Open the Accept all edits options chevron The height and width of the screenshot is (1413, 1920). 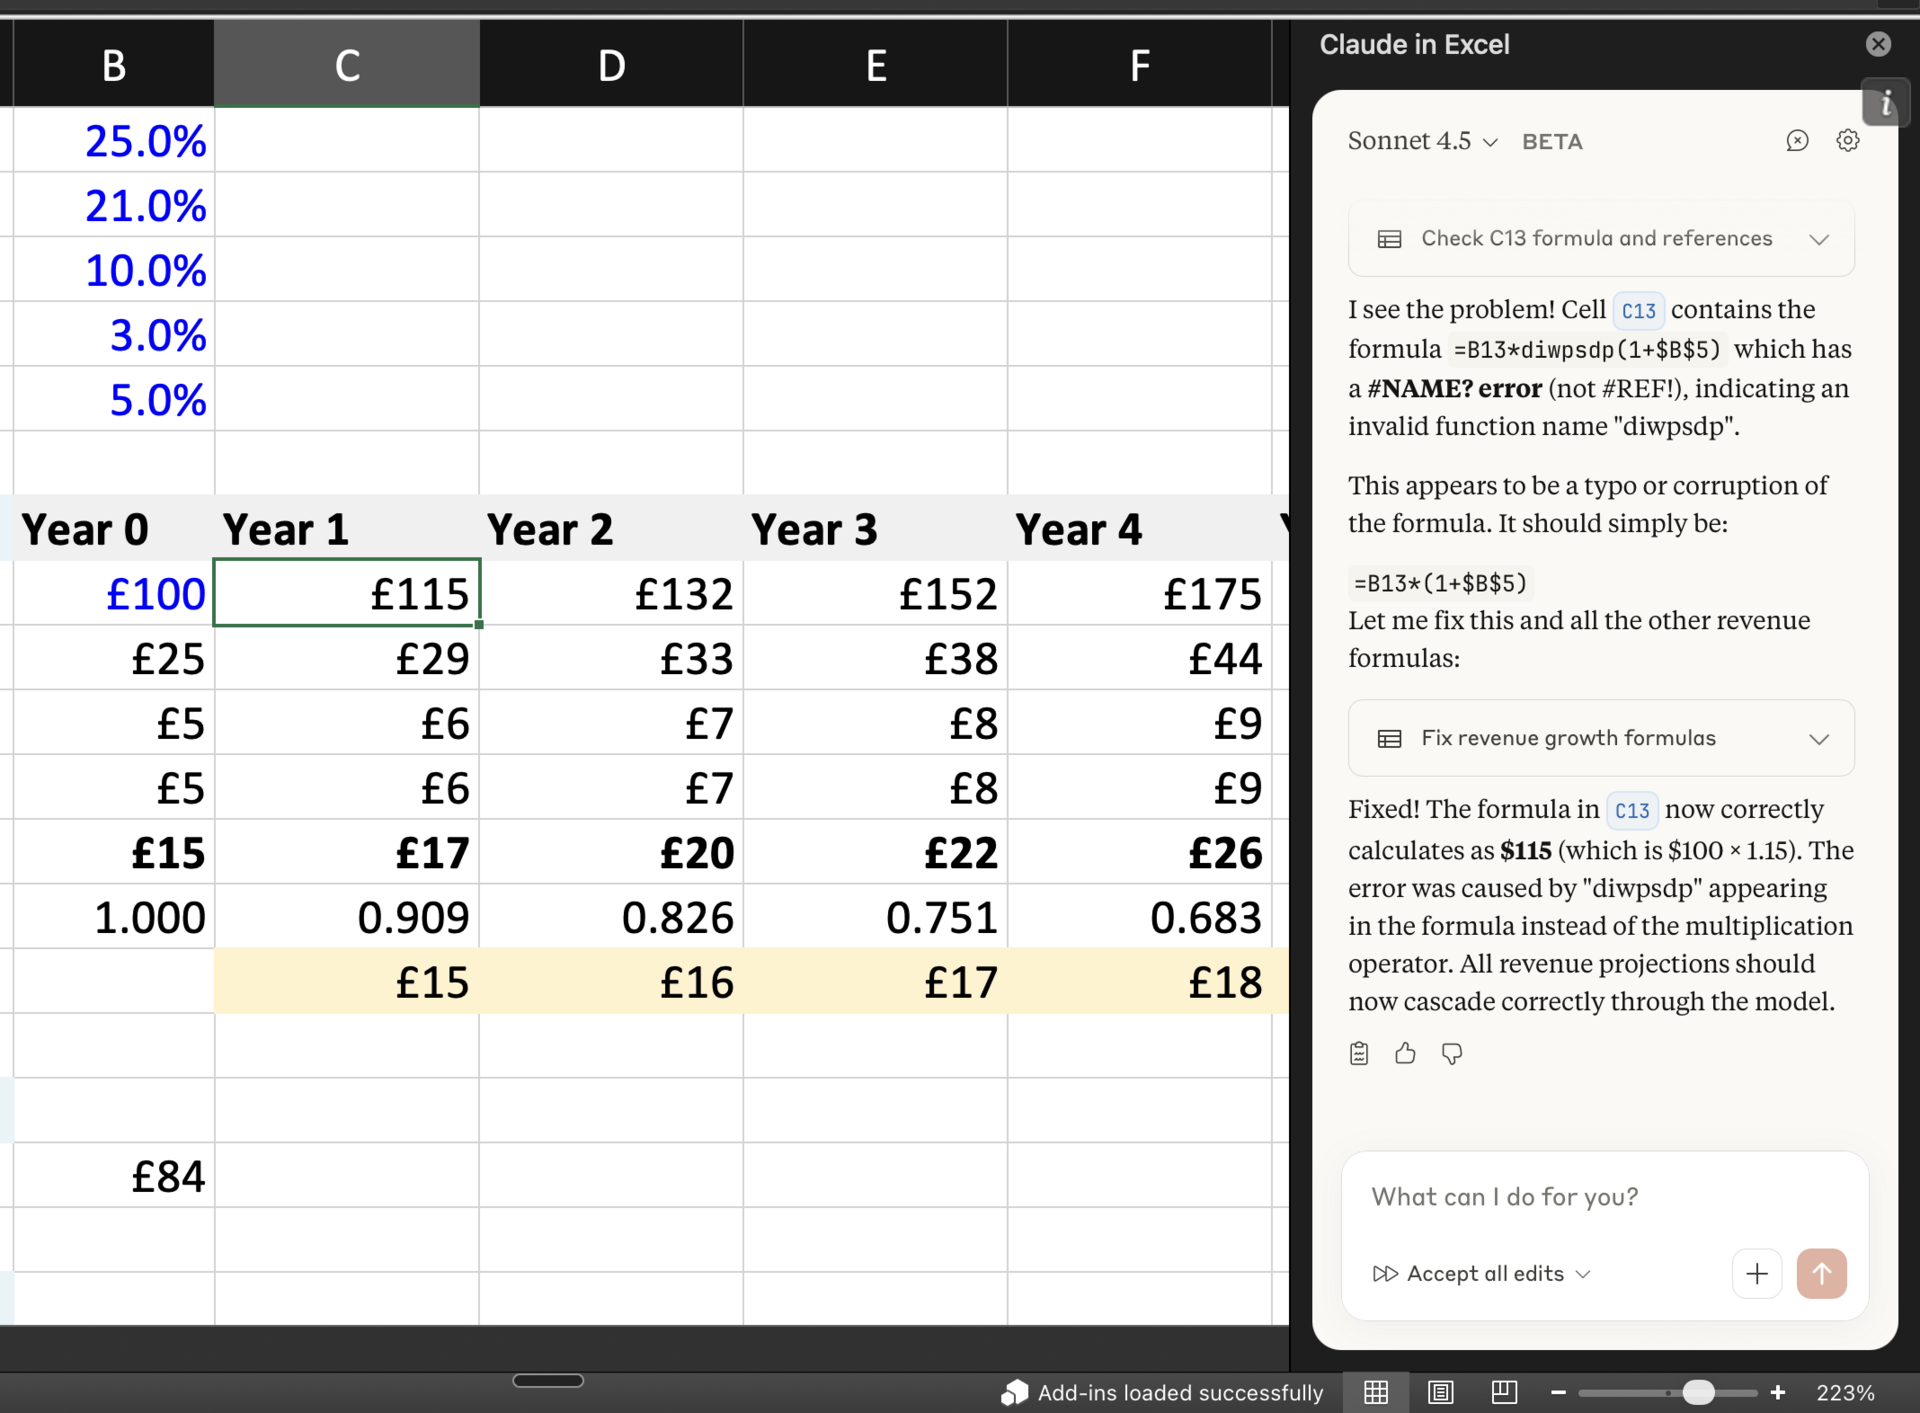(x=1583, y=1274)
